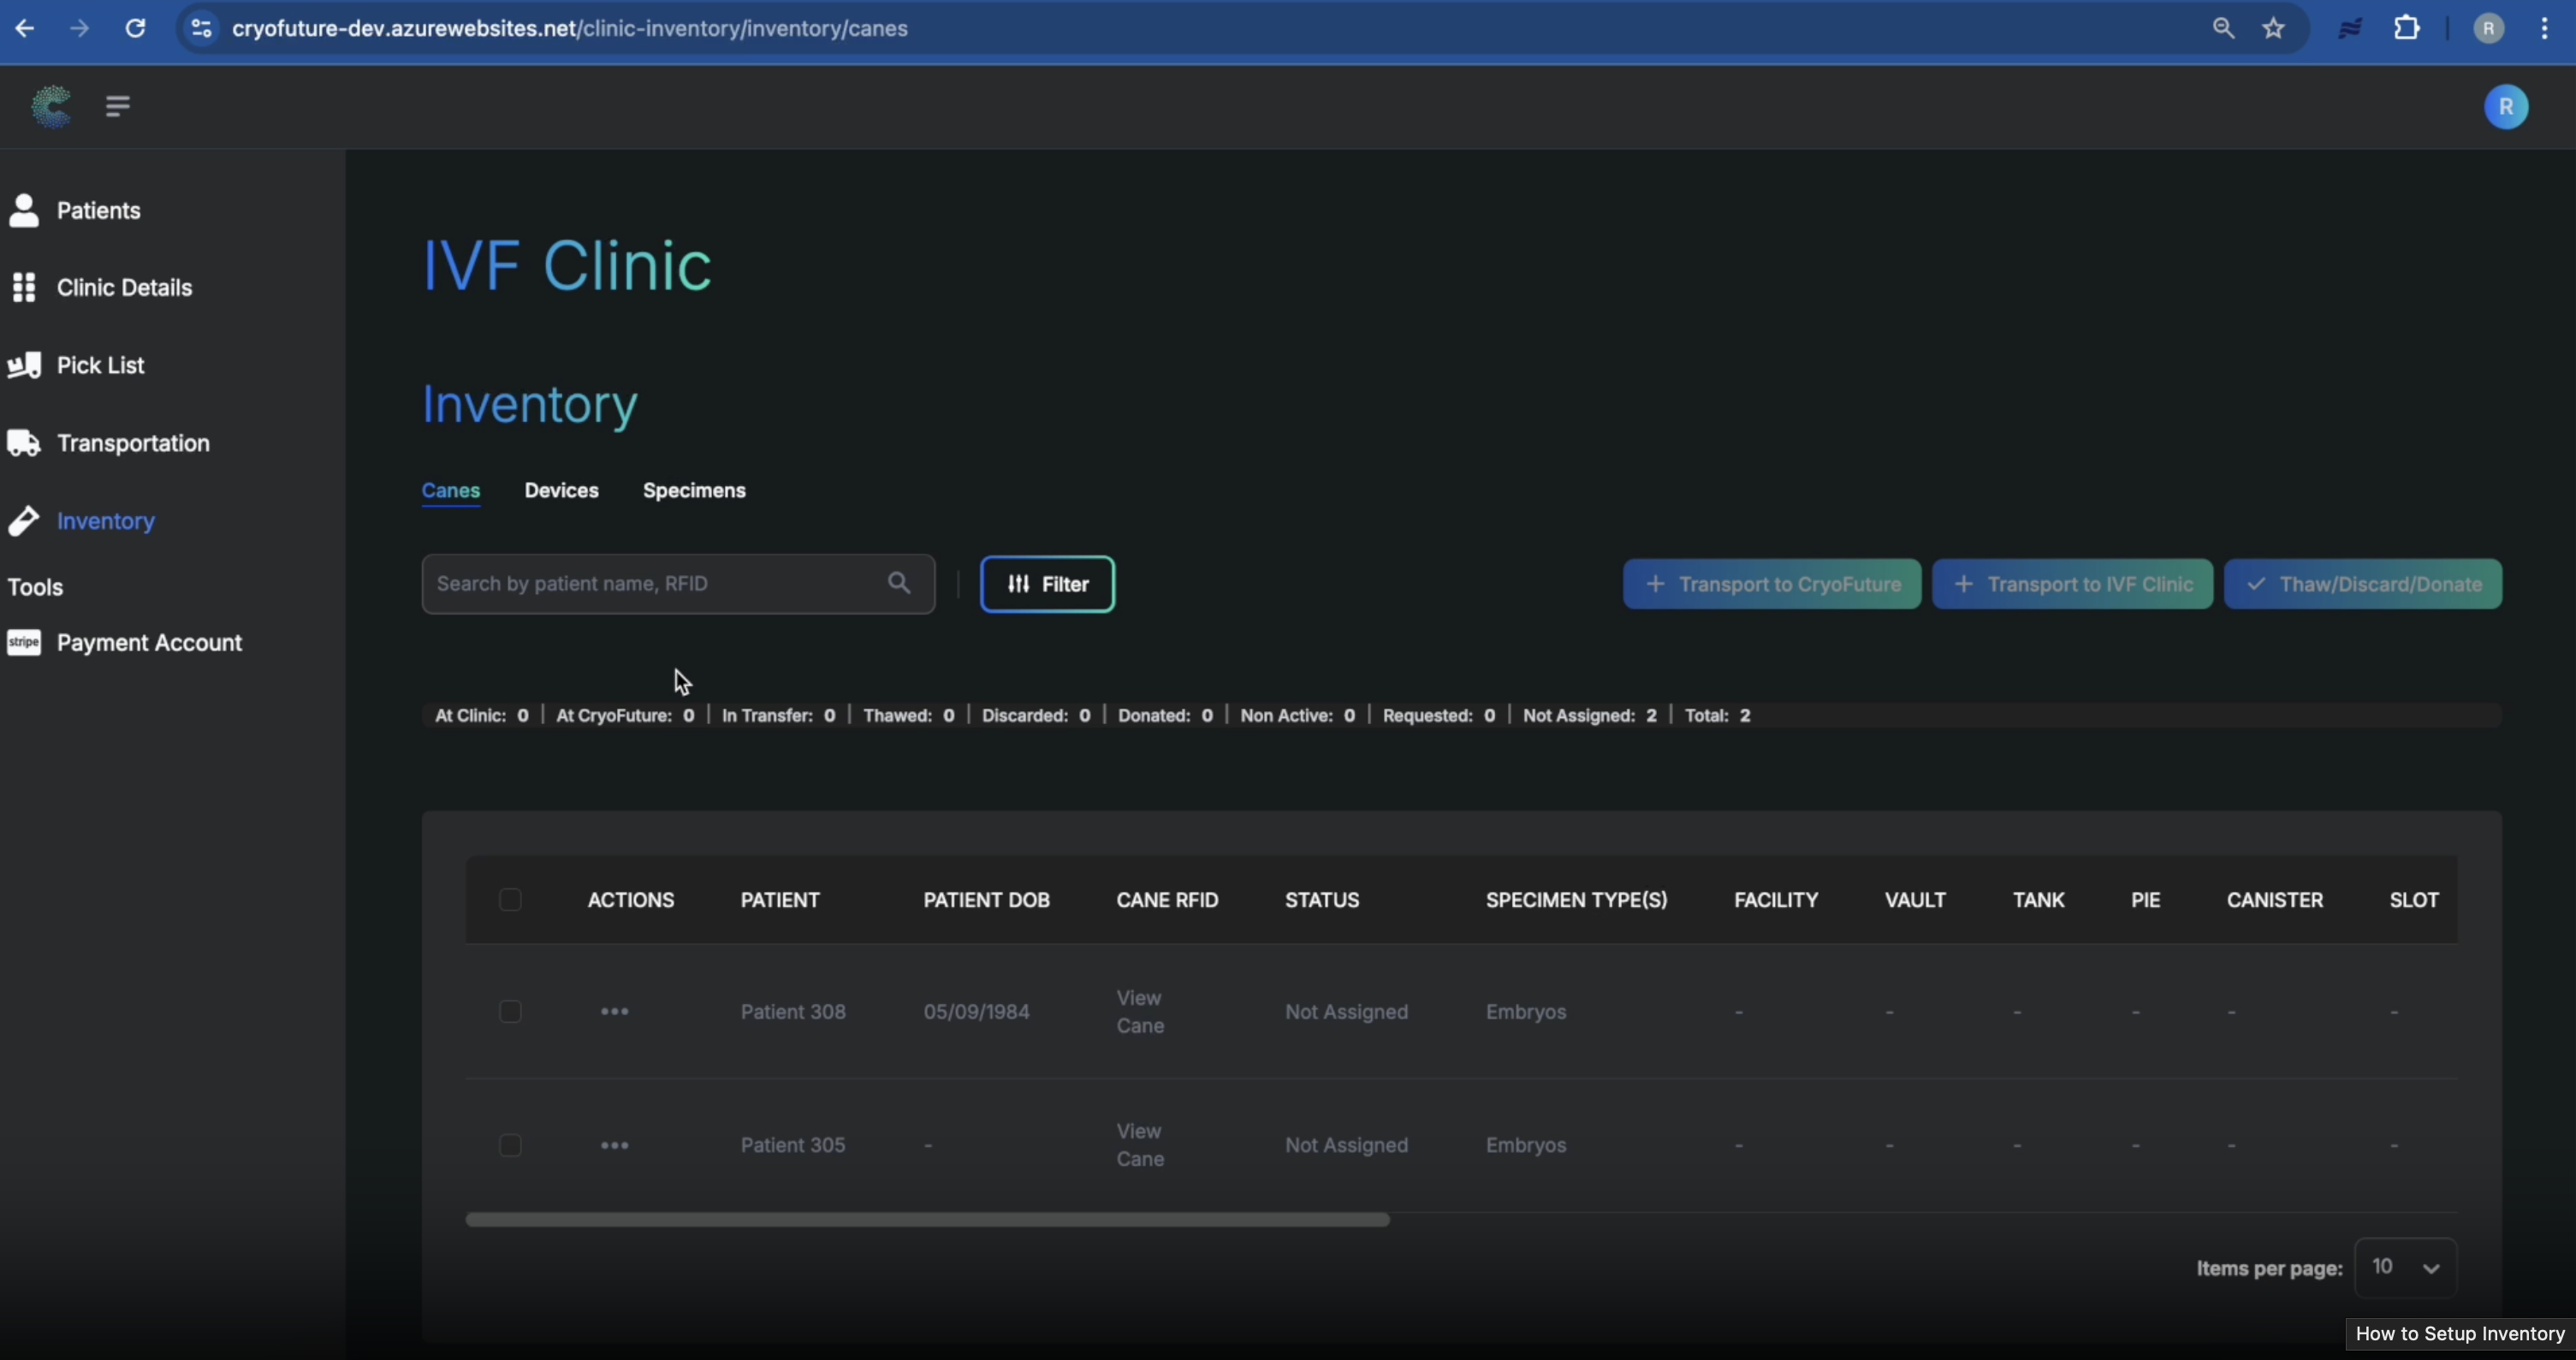Click the Stripe Payment Account icon
2576x1360 pixels.
tap(24, 642)
